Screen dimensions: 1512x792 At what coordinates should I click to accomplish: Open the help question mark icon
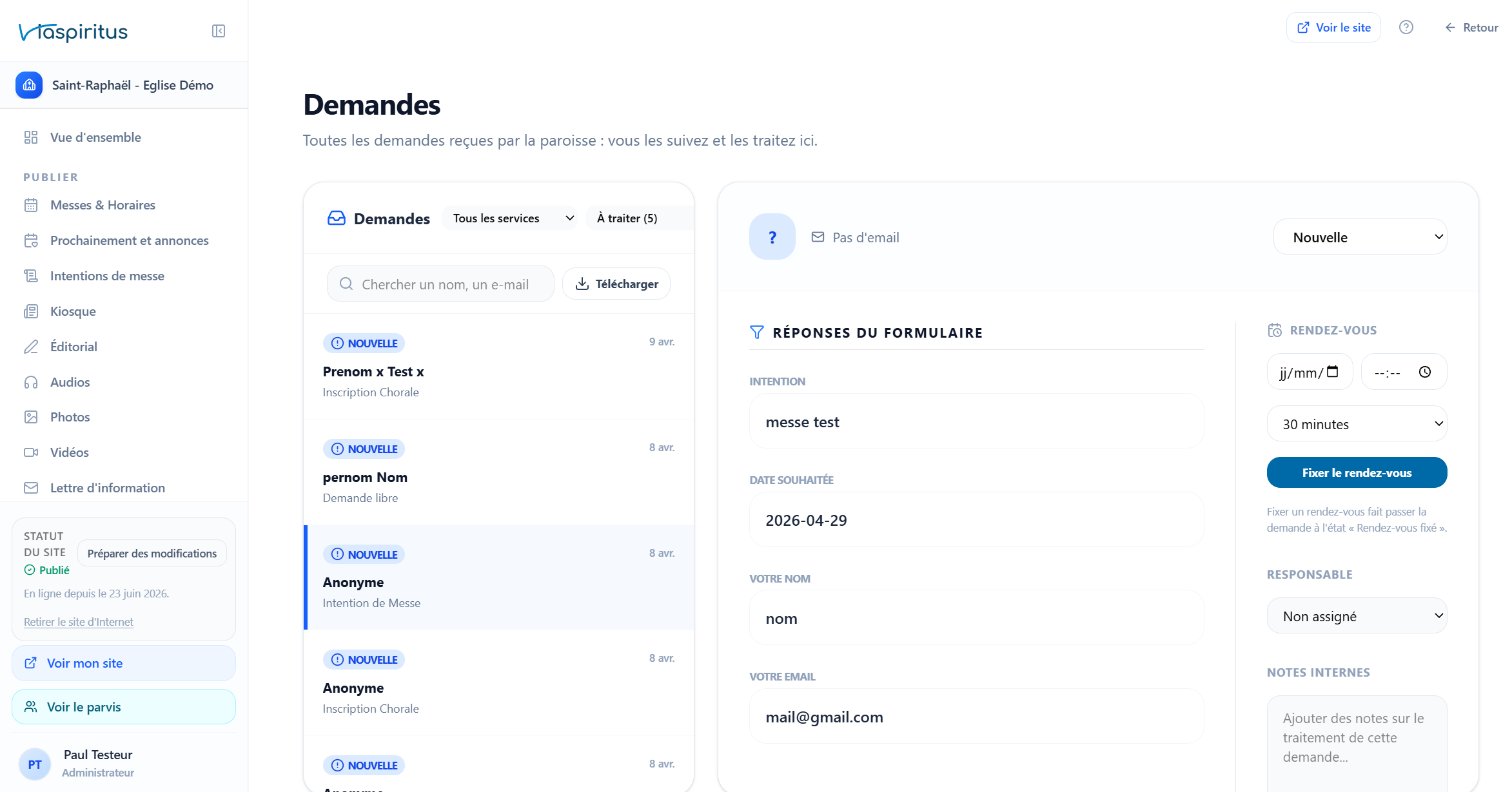(x=1406, y=28)
